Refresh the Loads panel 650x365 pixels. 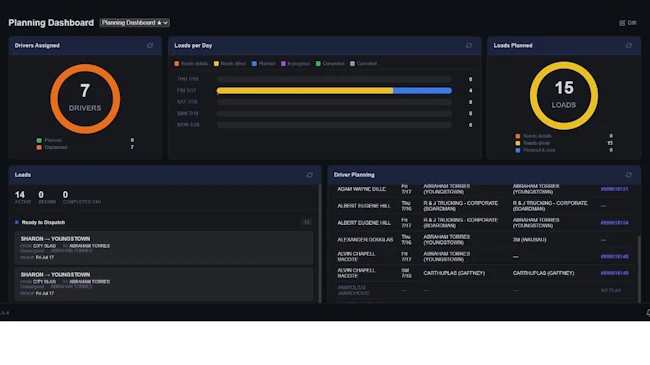[x=310, y=175]
